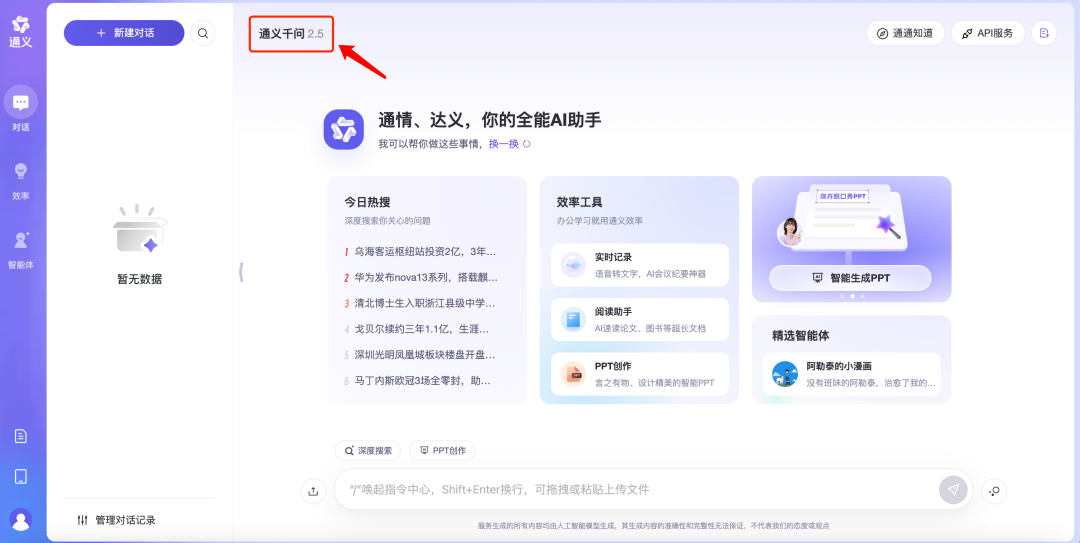Screen dimensions: 1080x543
Task: Click the search conversations magnifier icon
Action: [202, 33]
